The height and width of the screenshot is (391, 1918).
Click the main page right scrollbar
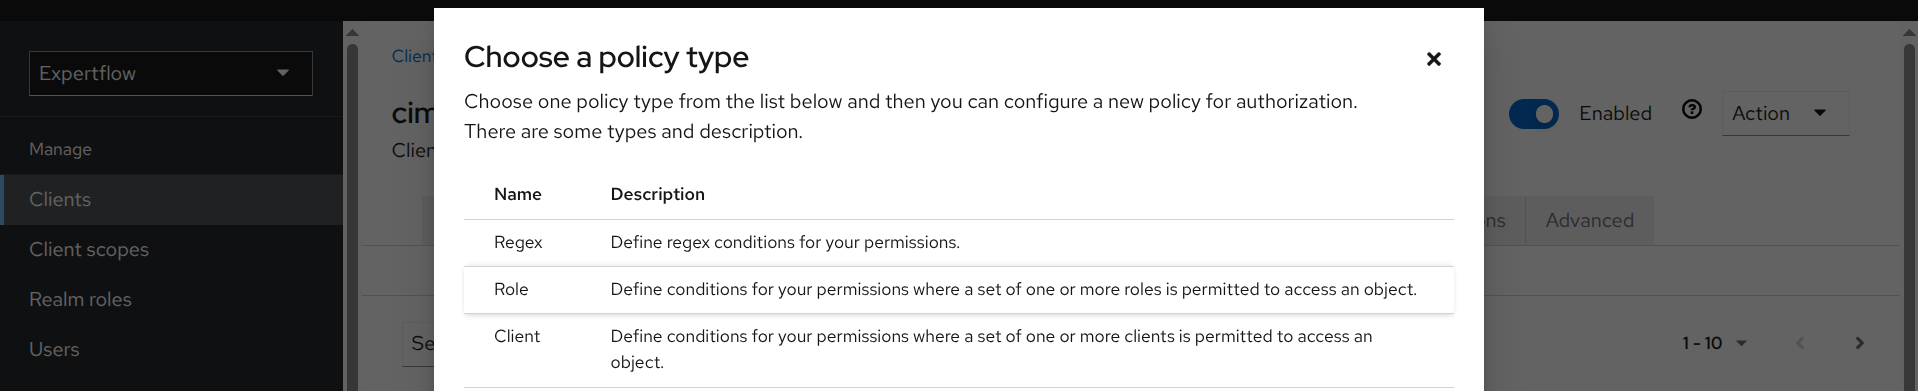pos(1910,210)
